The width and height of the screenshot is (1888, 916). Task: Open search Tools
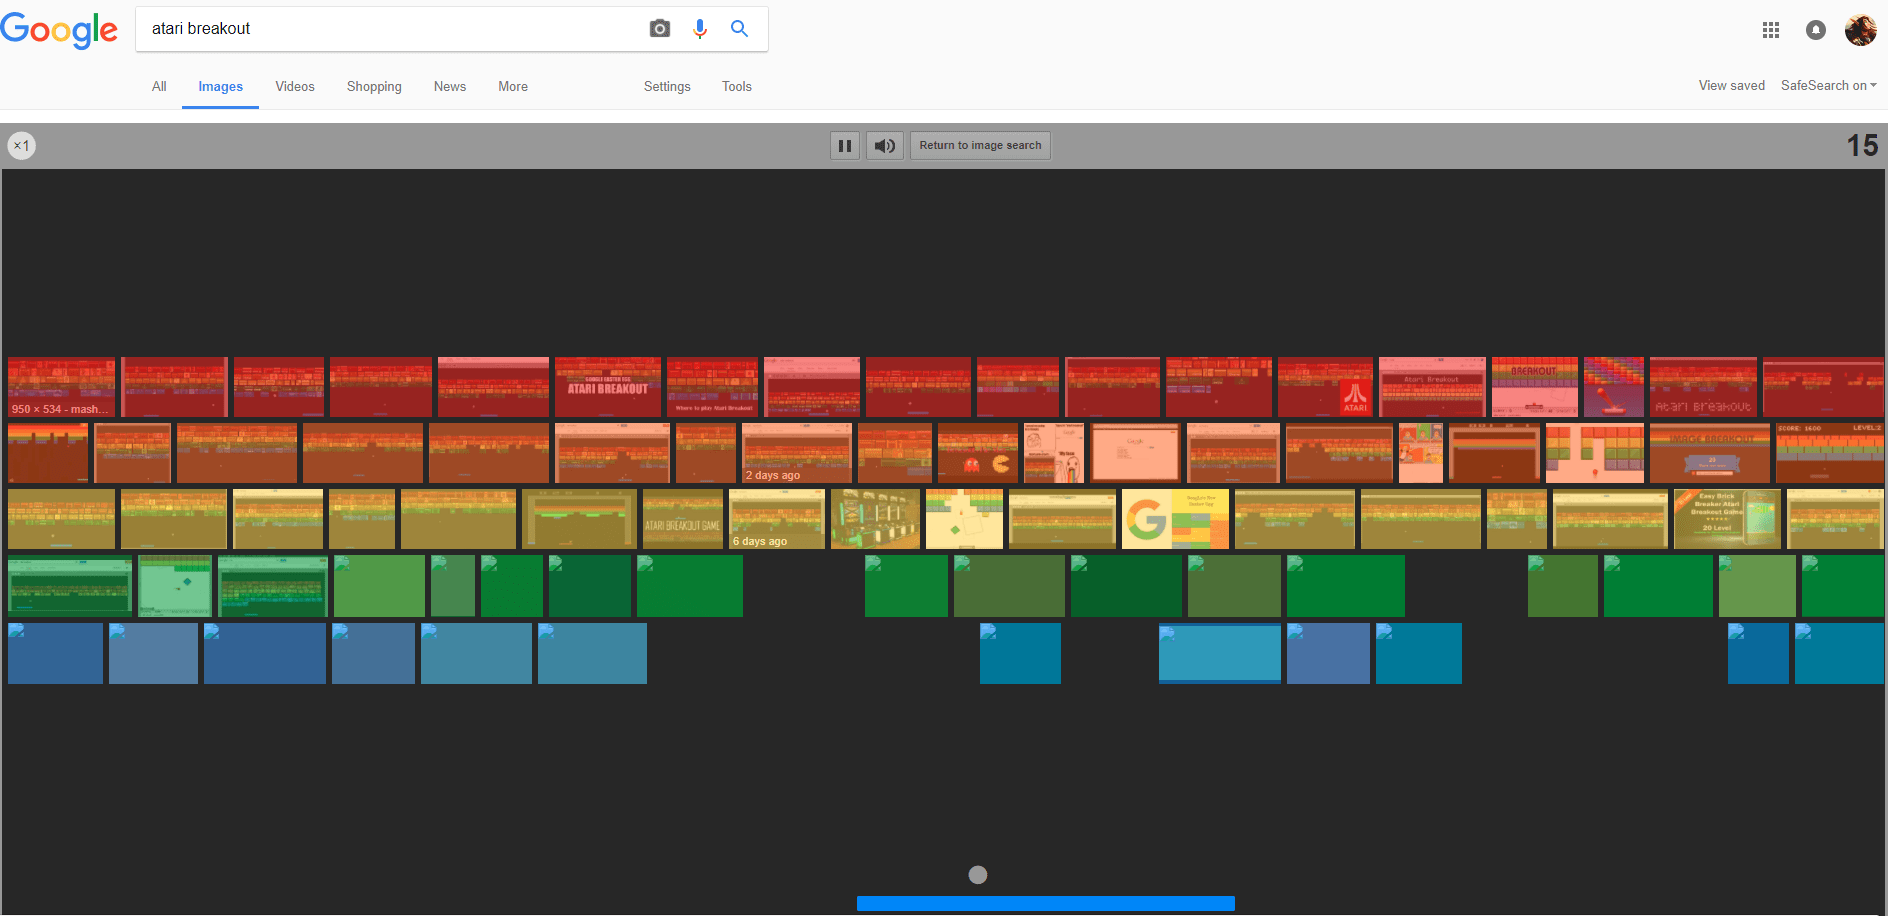pyautogui.click(x=737, y=87)
